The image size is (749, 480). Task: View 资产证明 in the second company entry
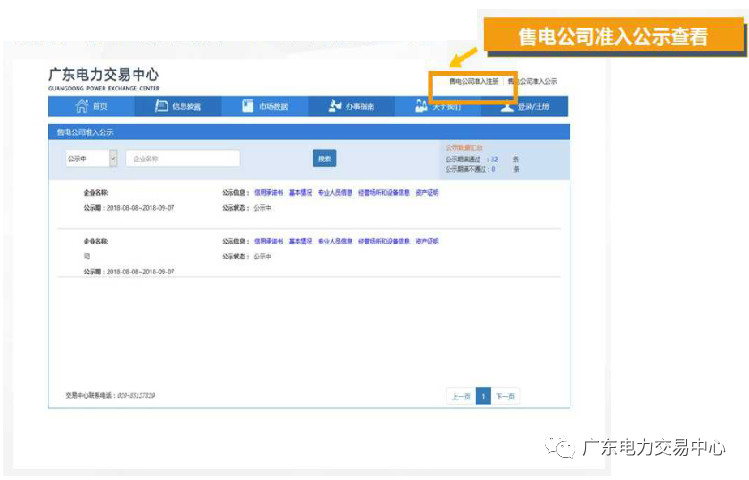coord(427,241)
